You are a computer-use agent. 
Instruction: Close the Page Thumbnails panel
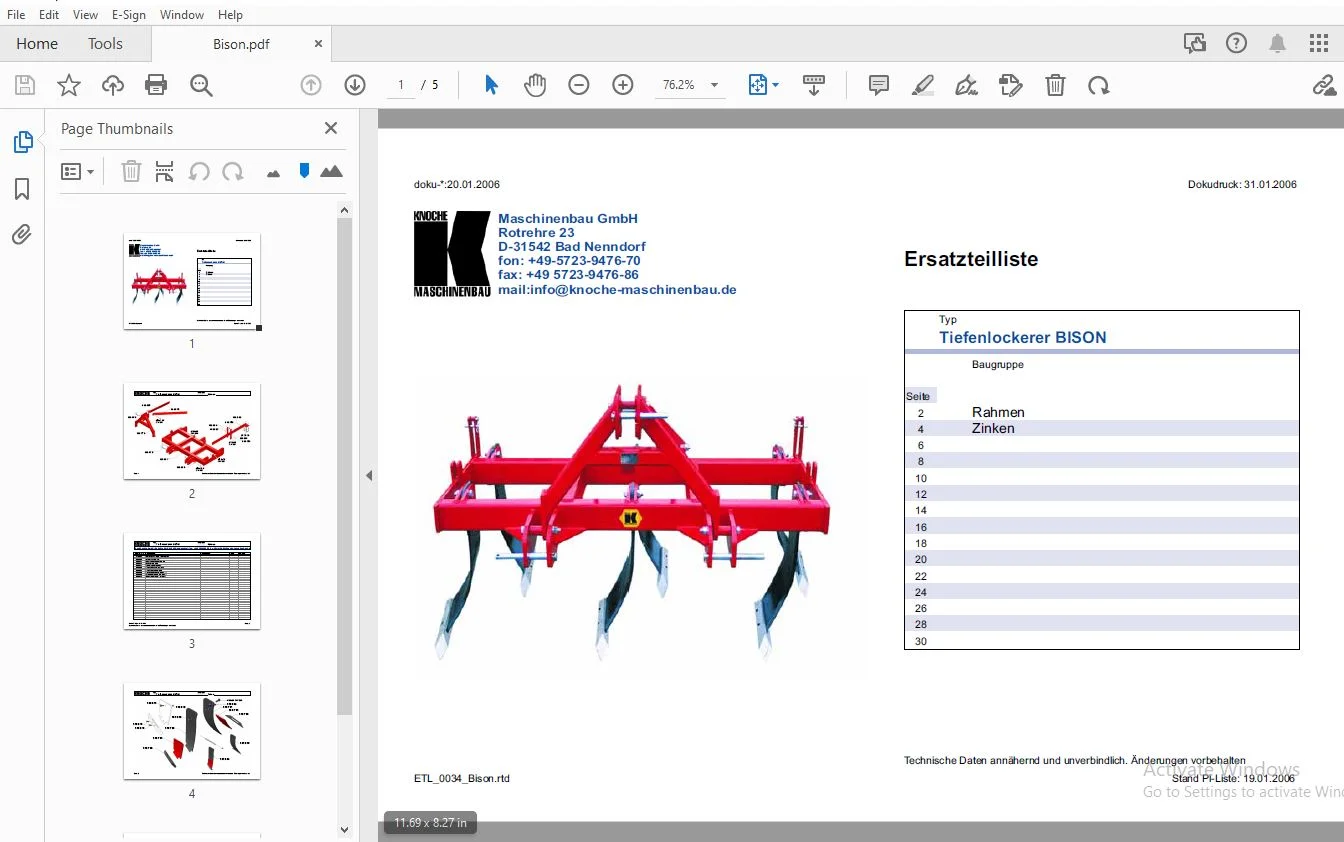(x=331, y=128)
